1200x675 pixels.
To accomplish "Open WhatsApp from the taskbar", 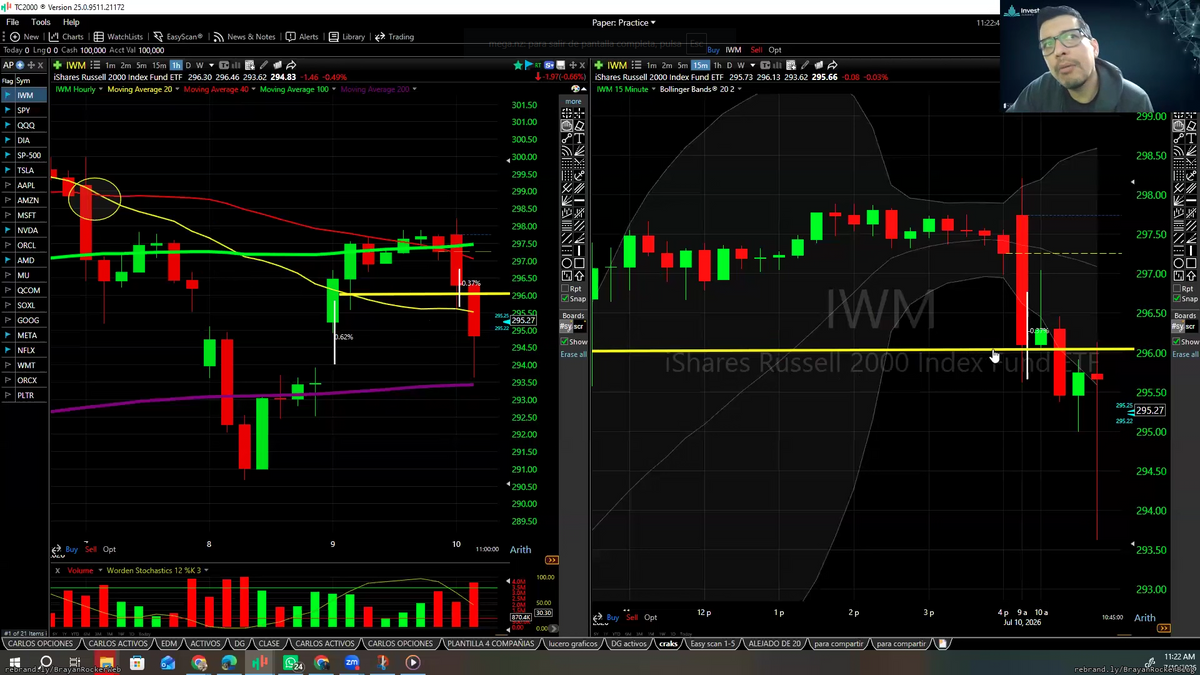I will [x=292, y=662].
